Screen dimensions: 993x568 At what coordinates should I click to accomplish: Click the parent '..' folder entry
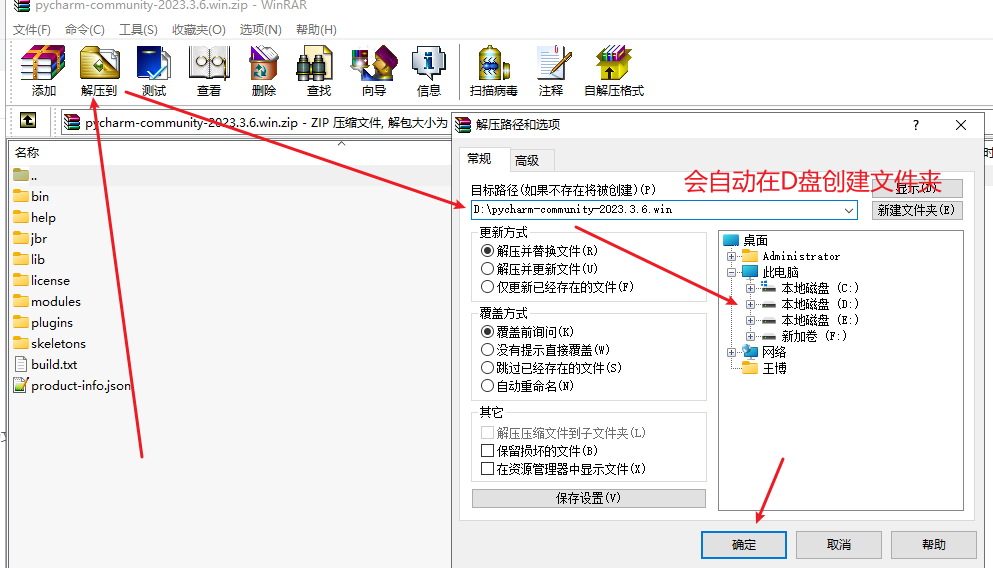coord(25,175)
